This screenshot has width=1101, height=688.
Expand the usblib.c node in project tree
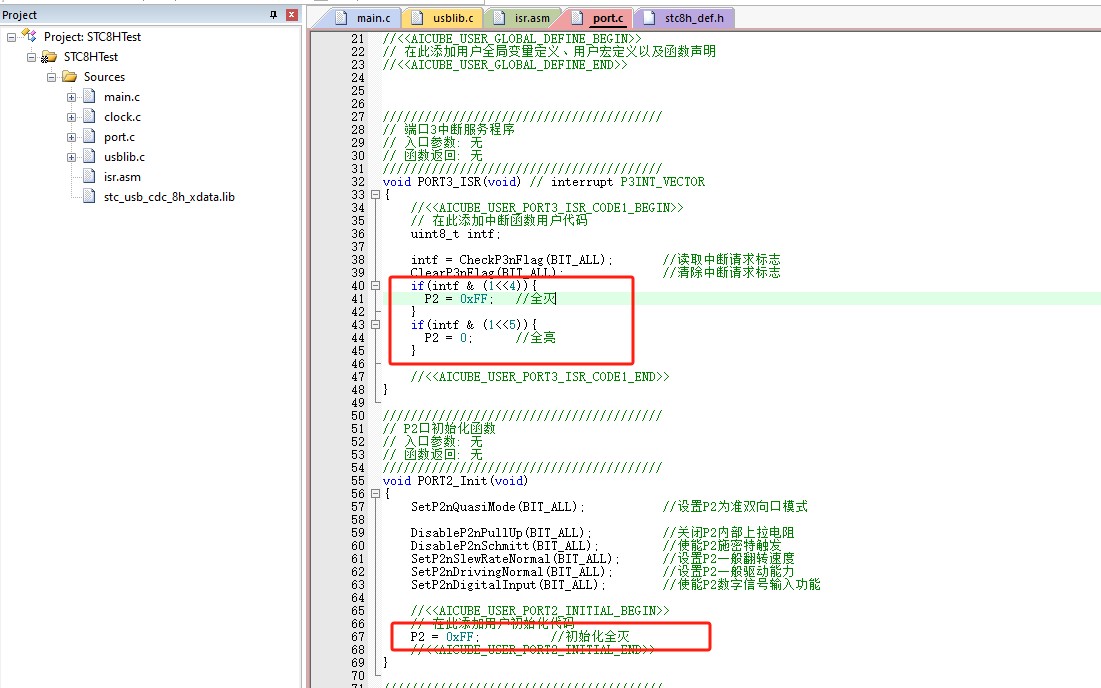(72, 157)
